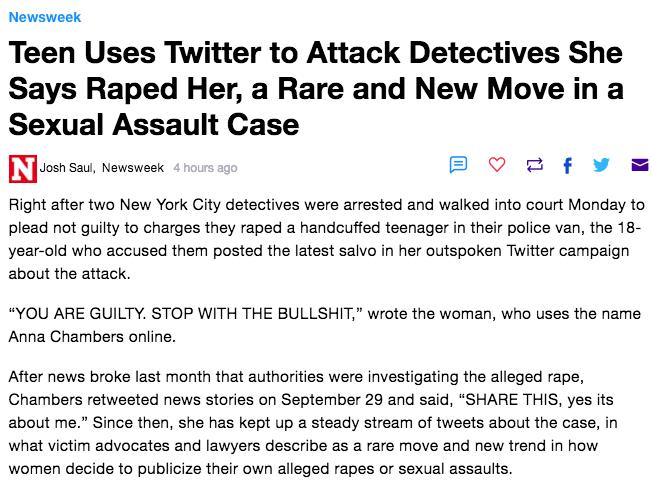View author Josh Saul's profile

(x=67, y=168)
